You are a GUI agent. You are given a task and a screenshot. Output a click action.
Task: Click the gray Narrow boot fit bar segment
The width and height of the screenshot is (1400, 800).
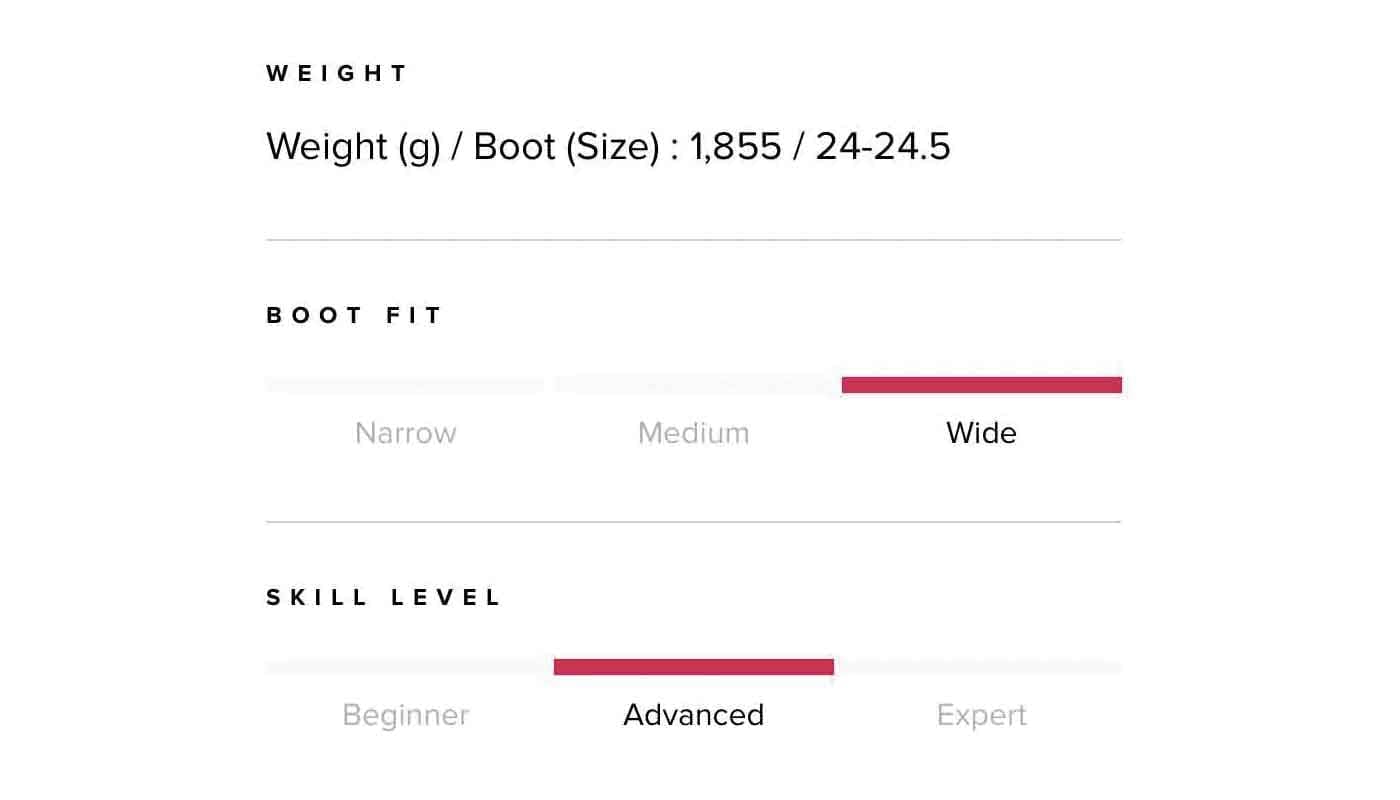(x=405, y=385)
